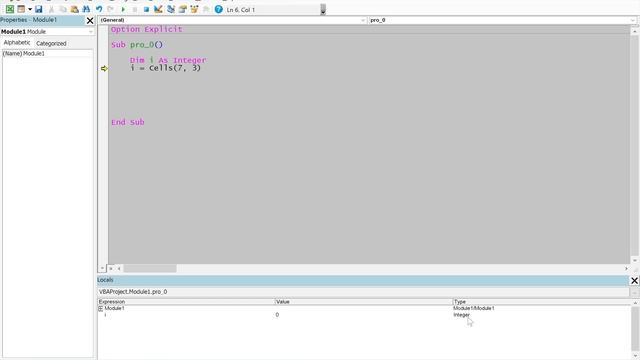Click the Integer type cell
The image size is (640, 360).
tap(462, 315)
